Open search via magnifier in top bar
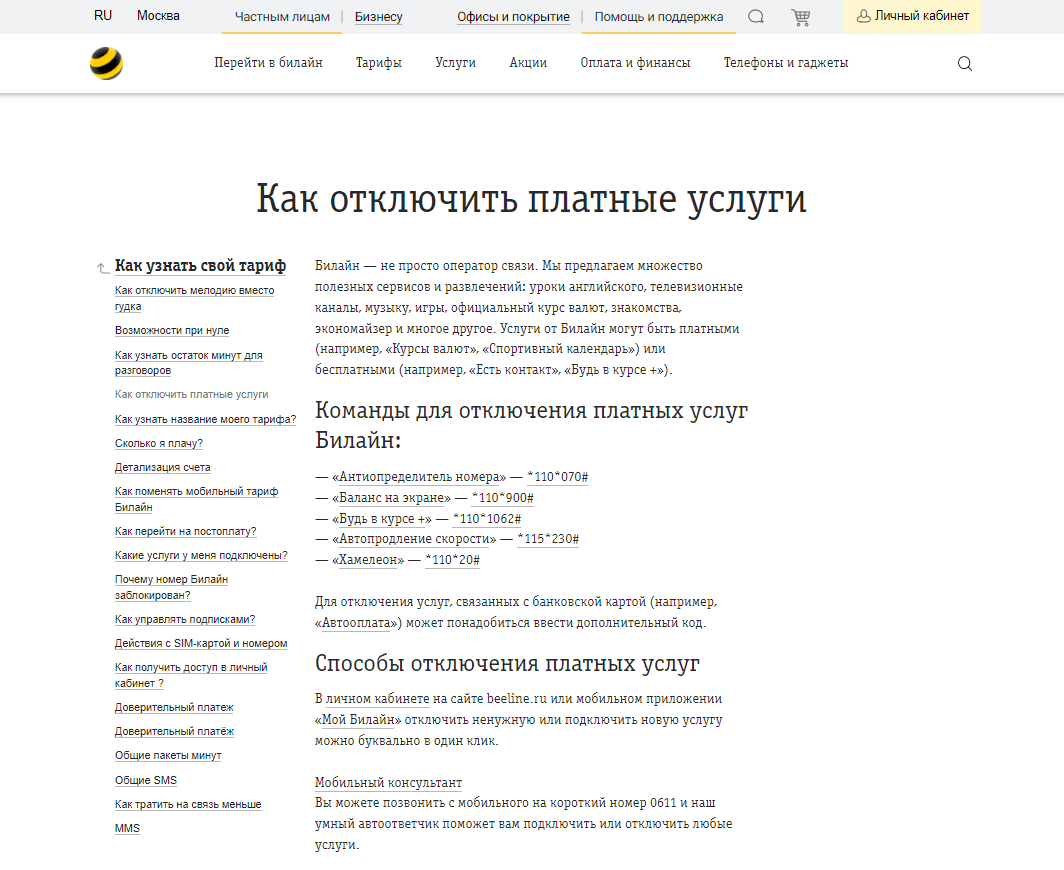Image resolution: width=1064 pixels, height=870 pixels. point(756,16)
